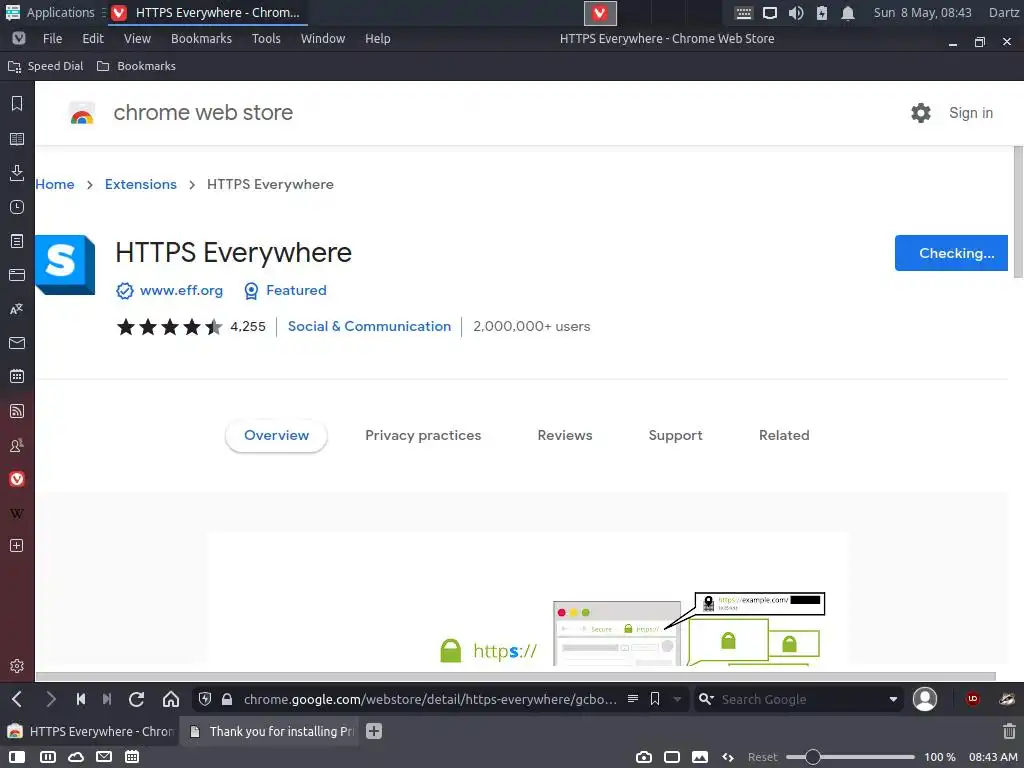Image resolution: width=1024 pixels, height=768 pixels.
Task: Toggle image loading in status bar
Action: click(700, 758)
